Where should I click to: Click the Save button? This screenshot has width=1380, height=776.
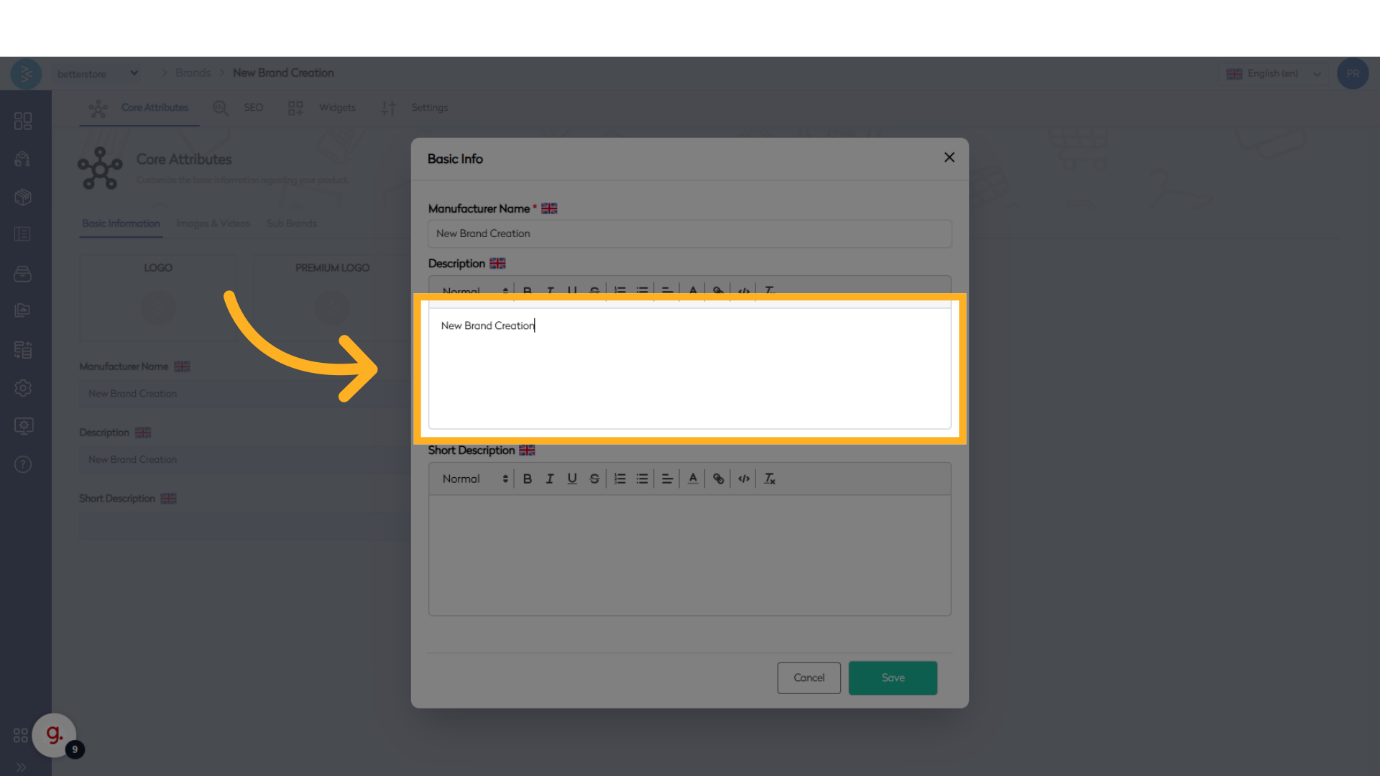[892, 678]
